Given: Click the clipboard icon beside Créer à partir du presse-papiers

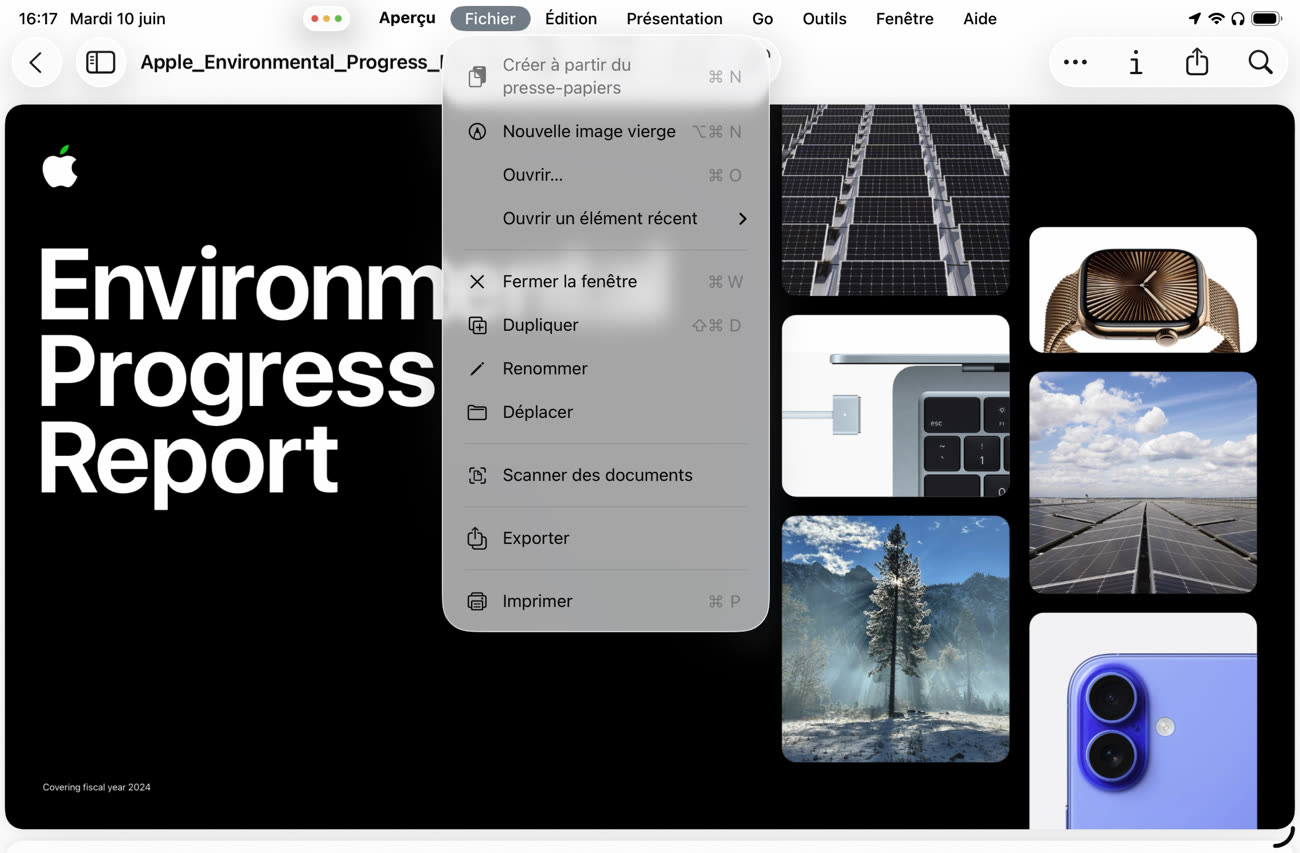Looking at the screenshot, I should point(477,76).
